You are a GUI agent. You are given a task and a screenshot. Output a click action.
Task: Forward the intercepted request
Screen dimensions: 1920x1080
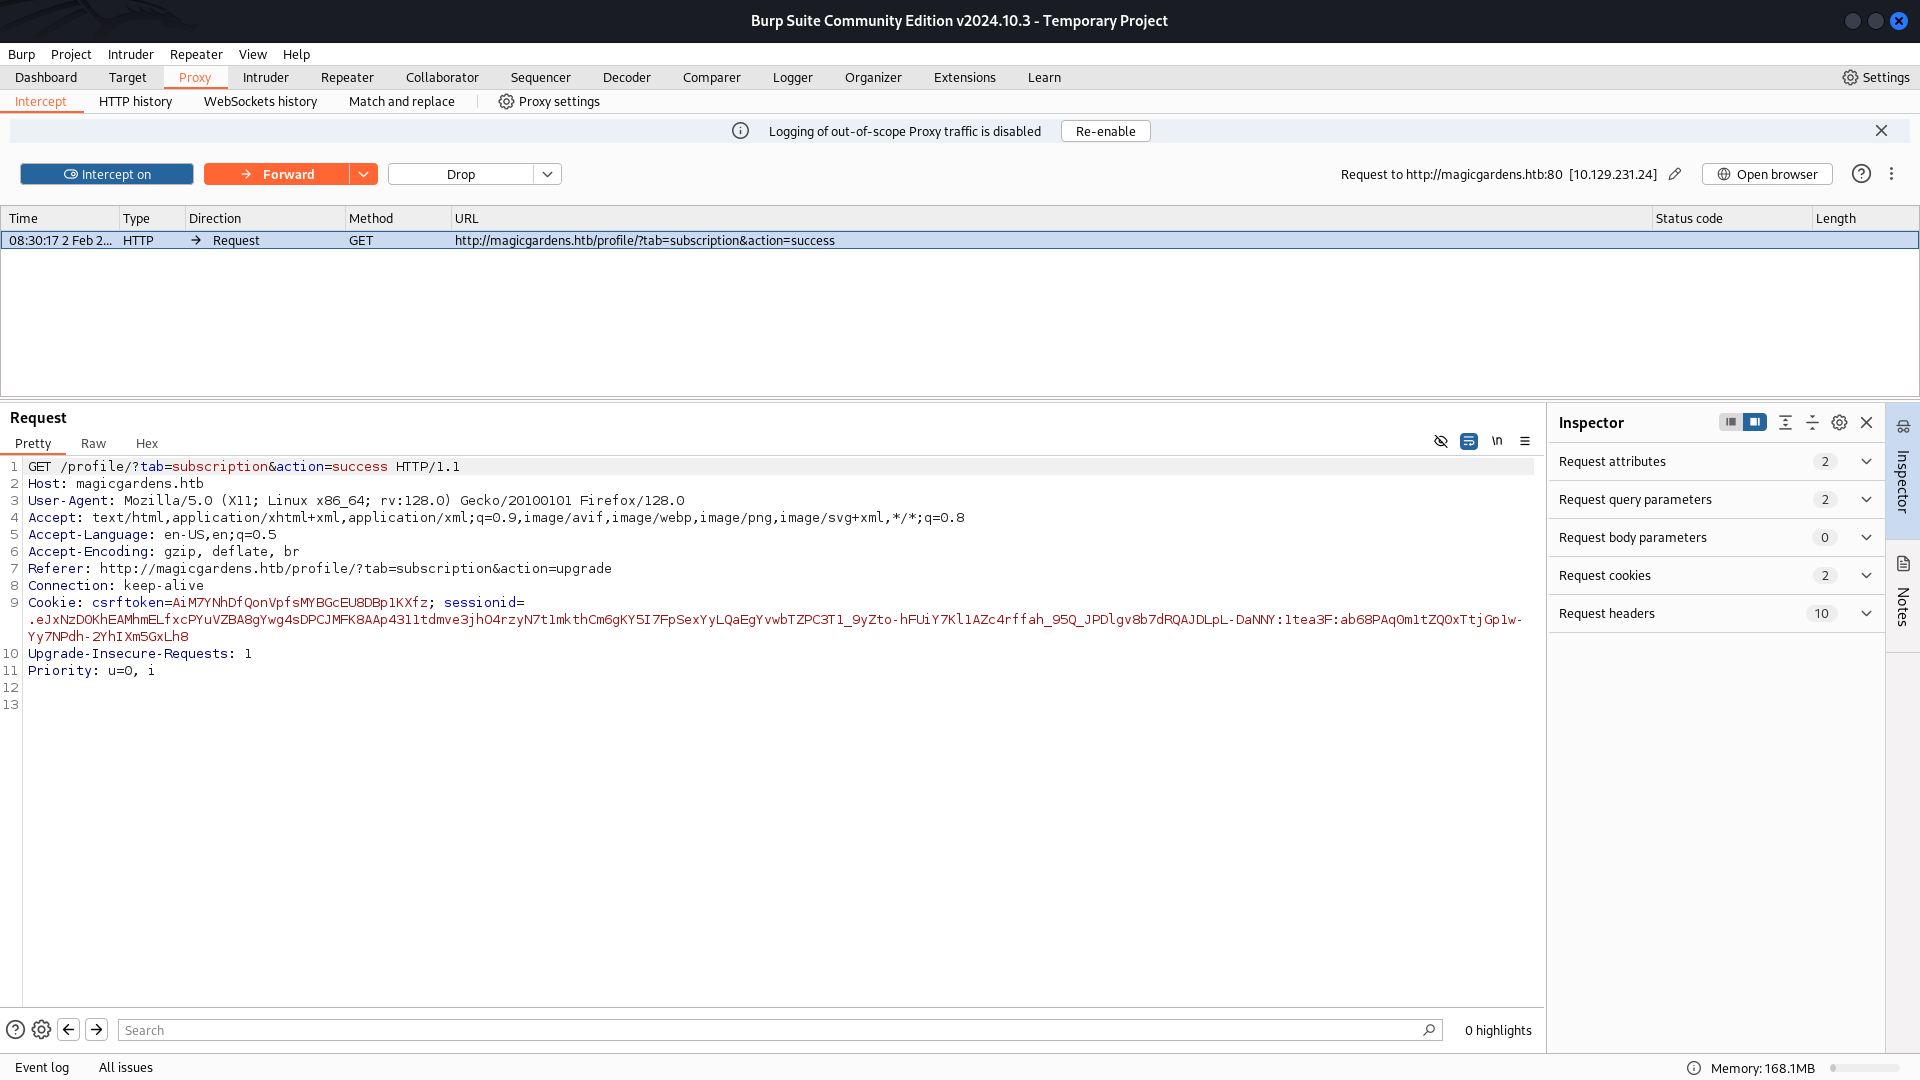[277, 174]
